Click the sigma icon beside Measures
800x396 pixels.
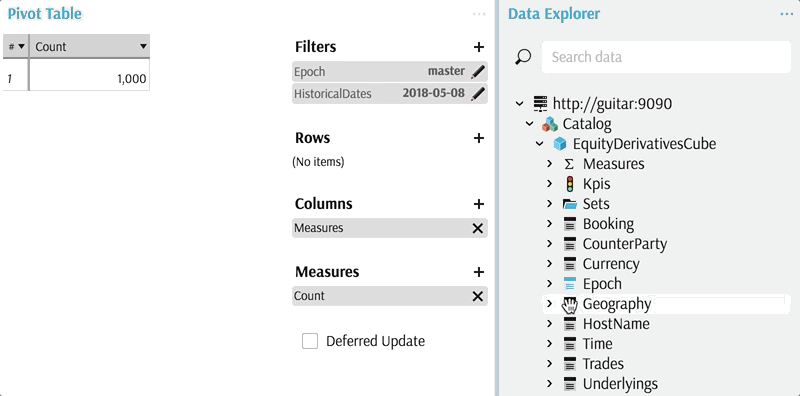pyautogui.click(x=569, y=164)
